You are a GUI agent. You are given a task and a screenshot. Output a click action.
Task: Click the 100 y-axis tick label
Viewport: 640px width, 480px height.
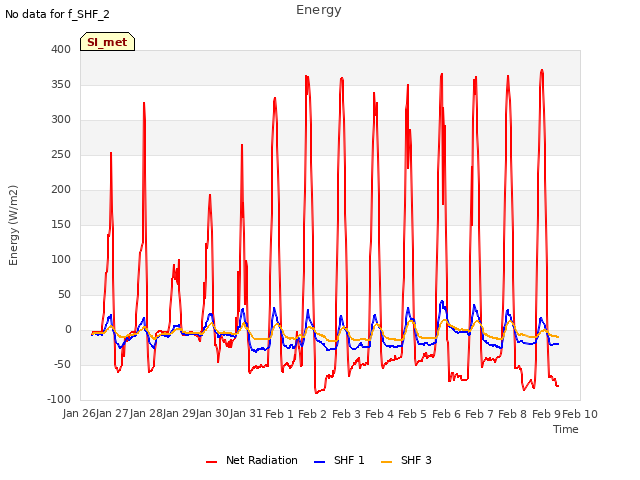pos(61,260)
